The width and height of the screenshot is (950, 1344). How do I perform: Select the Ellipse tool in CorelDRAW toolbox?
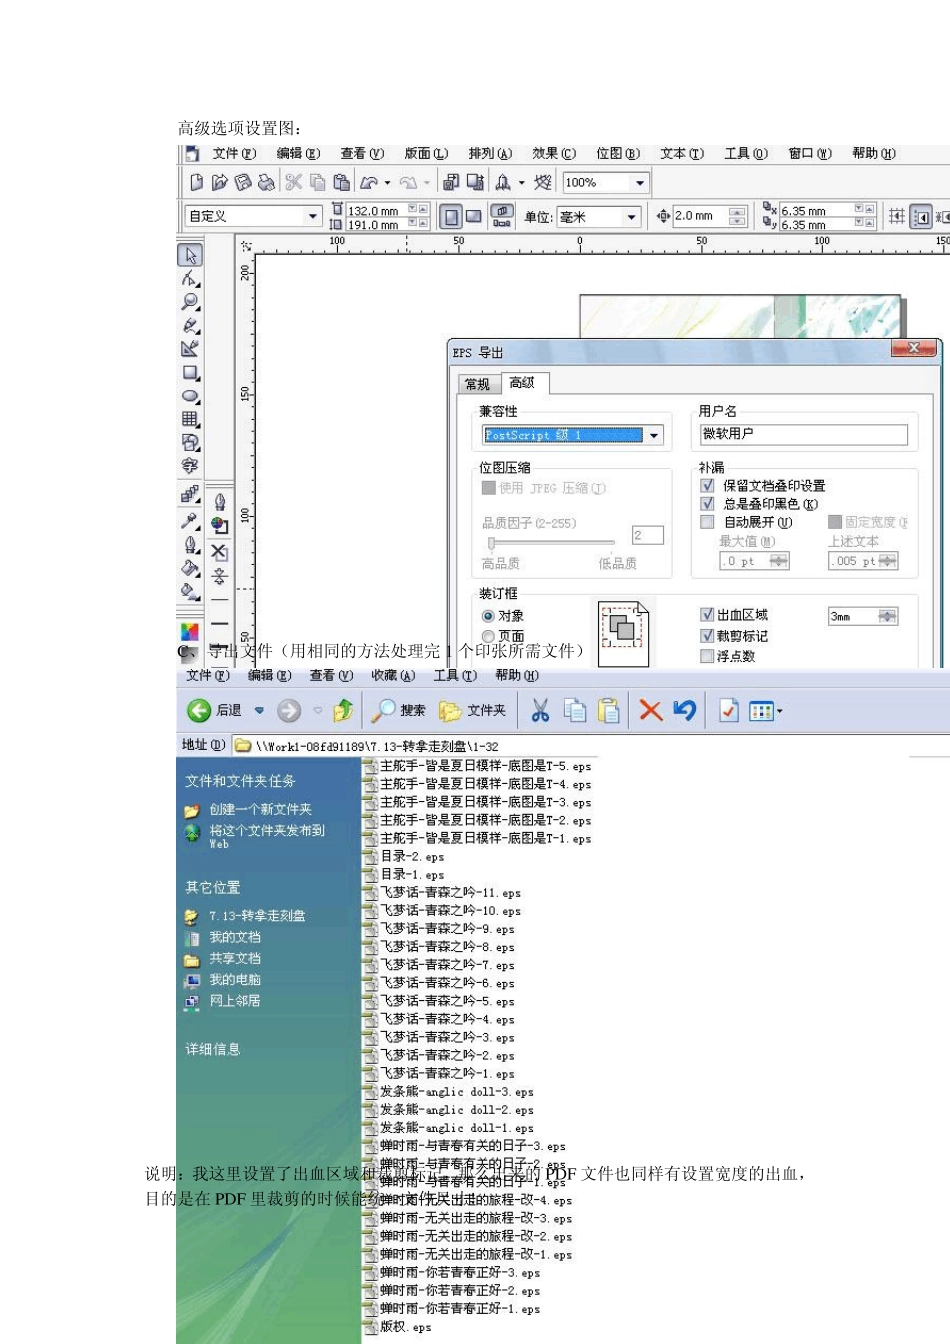pos(190,396)
